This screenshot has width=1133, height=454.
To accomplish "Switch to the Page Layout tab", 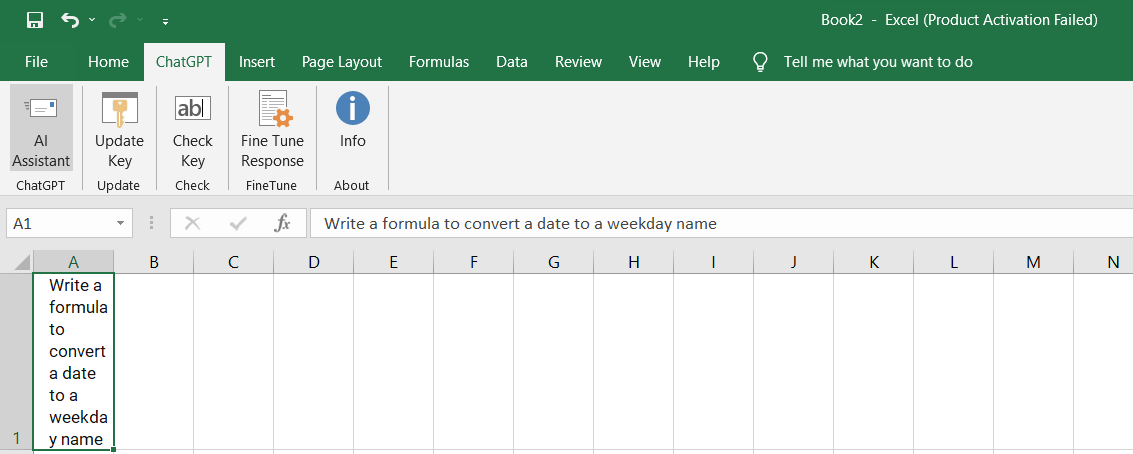I will pyautogui.click(x=342, y=62).
